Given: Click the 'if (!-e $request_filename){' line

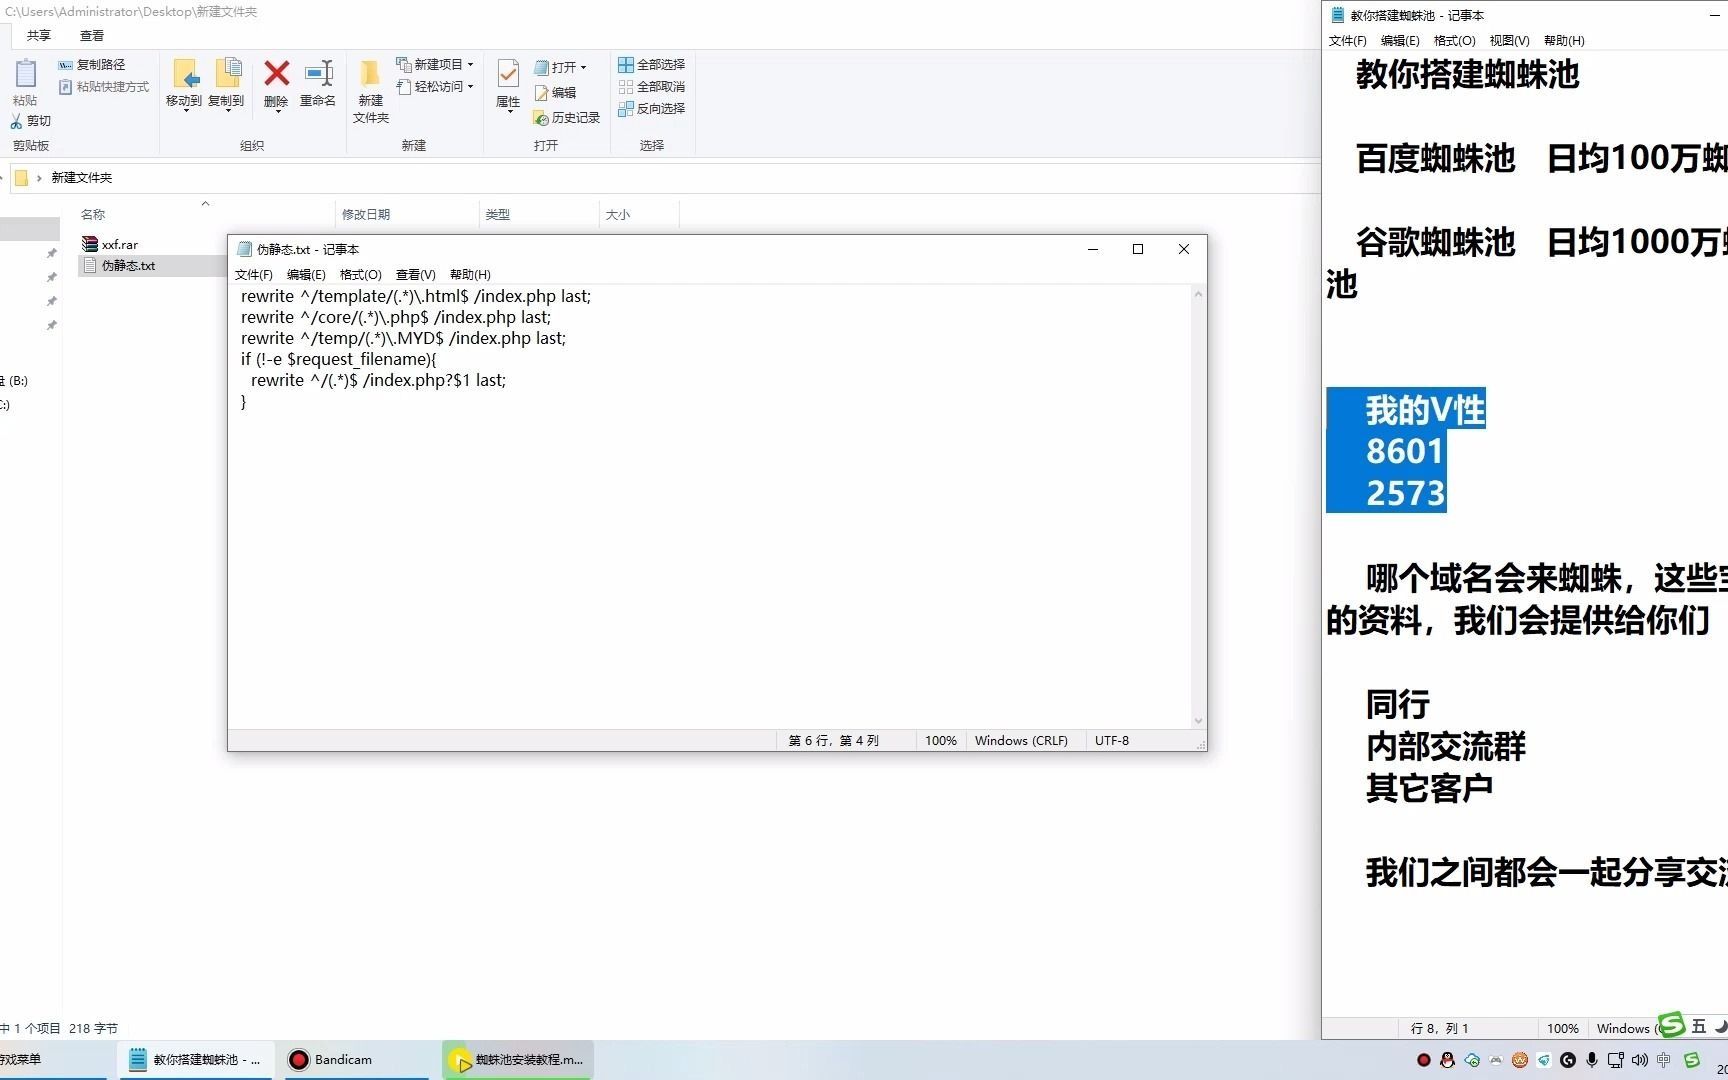Looking at the screenshot, I should click(338, 360).
